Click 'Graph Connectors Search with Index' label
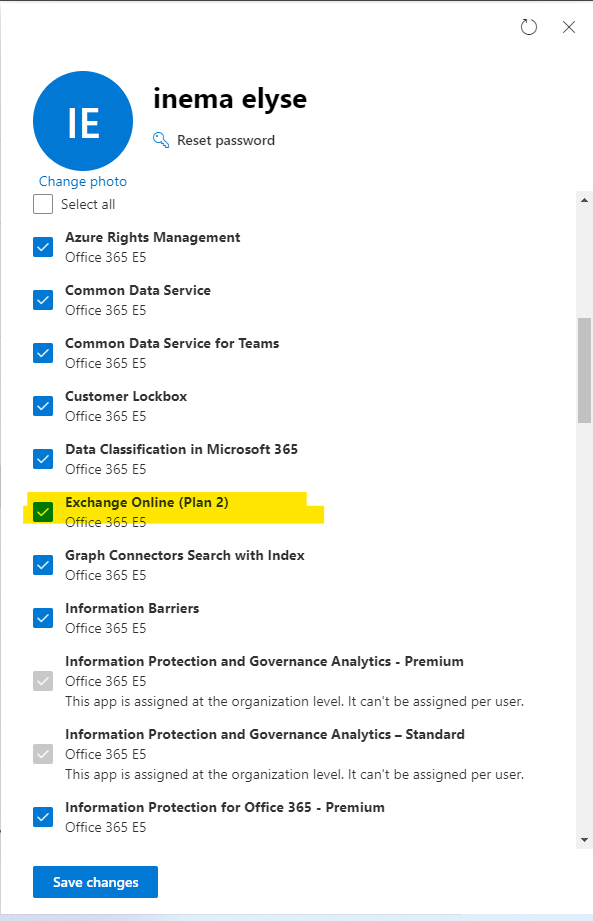593x921 pixels. [x=185, y=556]
